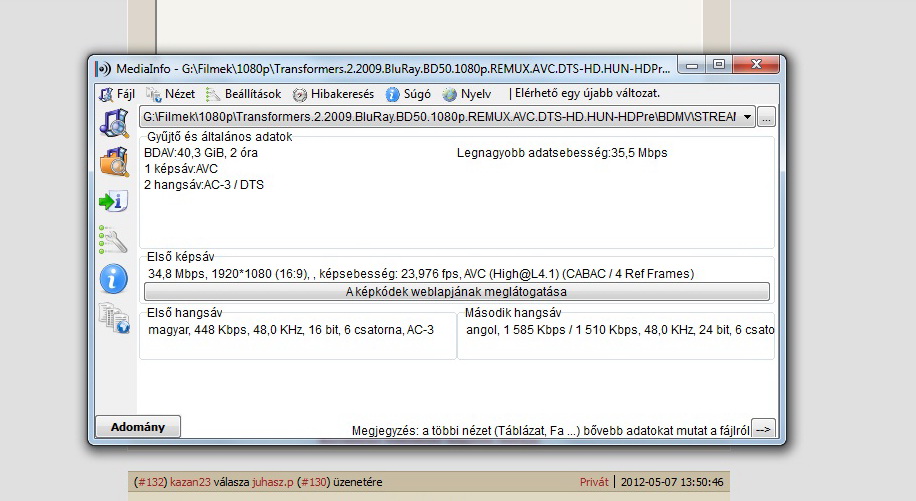Click 'Elérhető egy újabb változat' notice
The height and width of the screenshot is (501, 916).
[x=587, y=93]
